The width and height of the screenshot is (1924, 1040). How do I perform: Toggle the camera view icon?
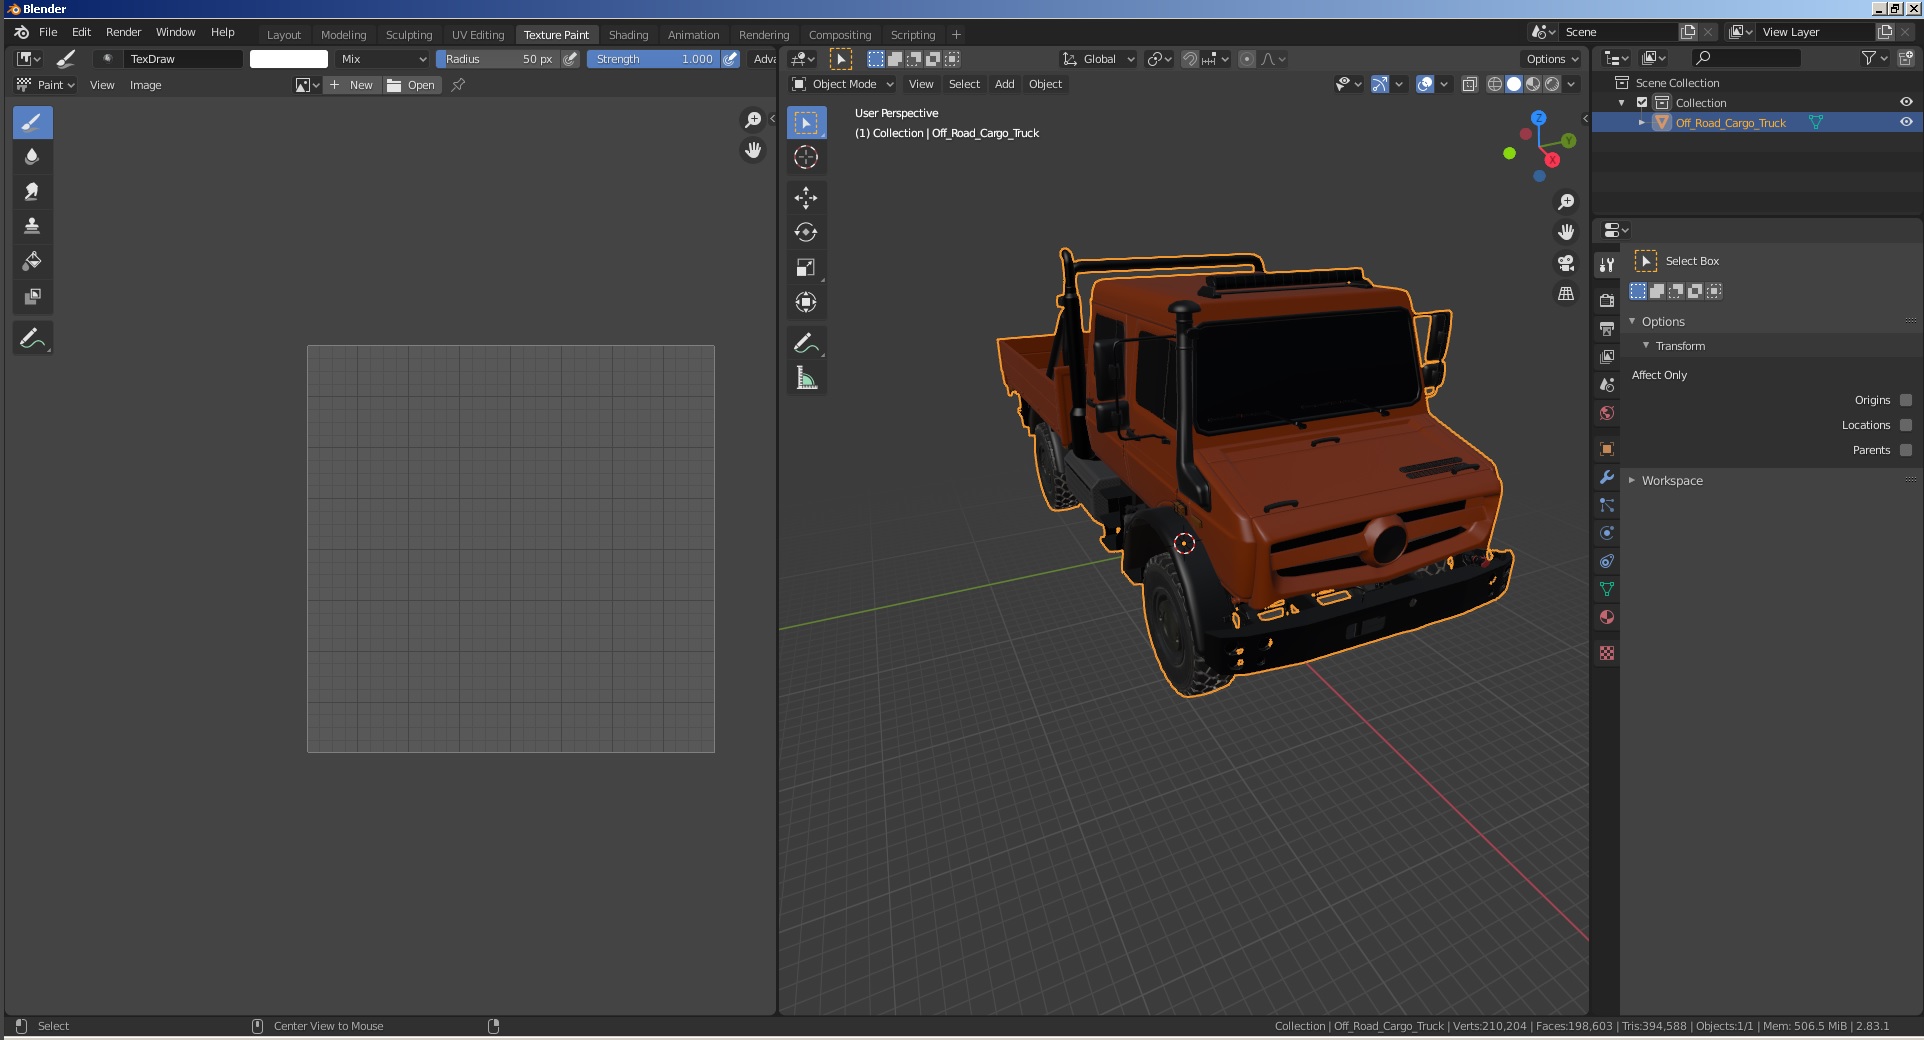(x=1566, y=263)
